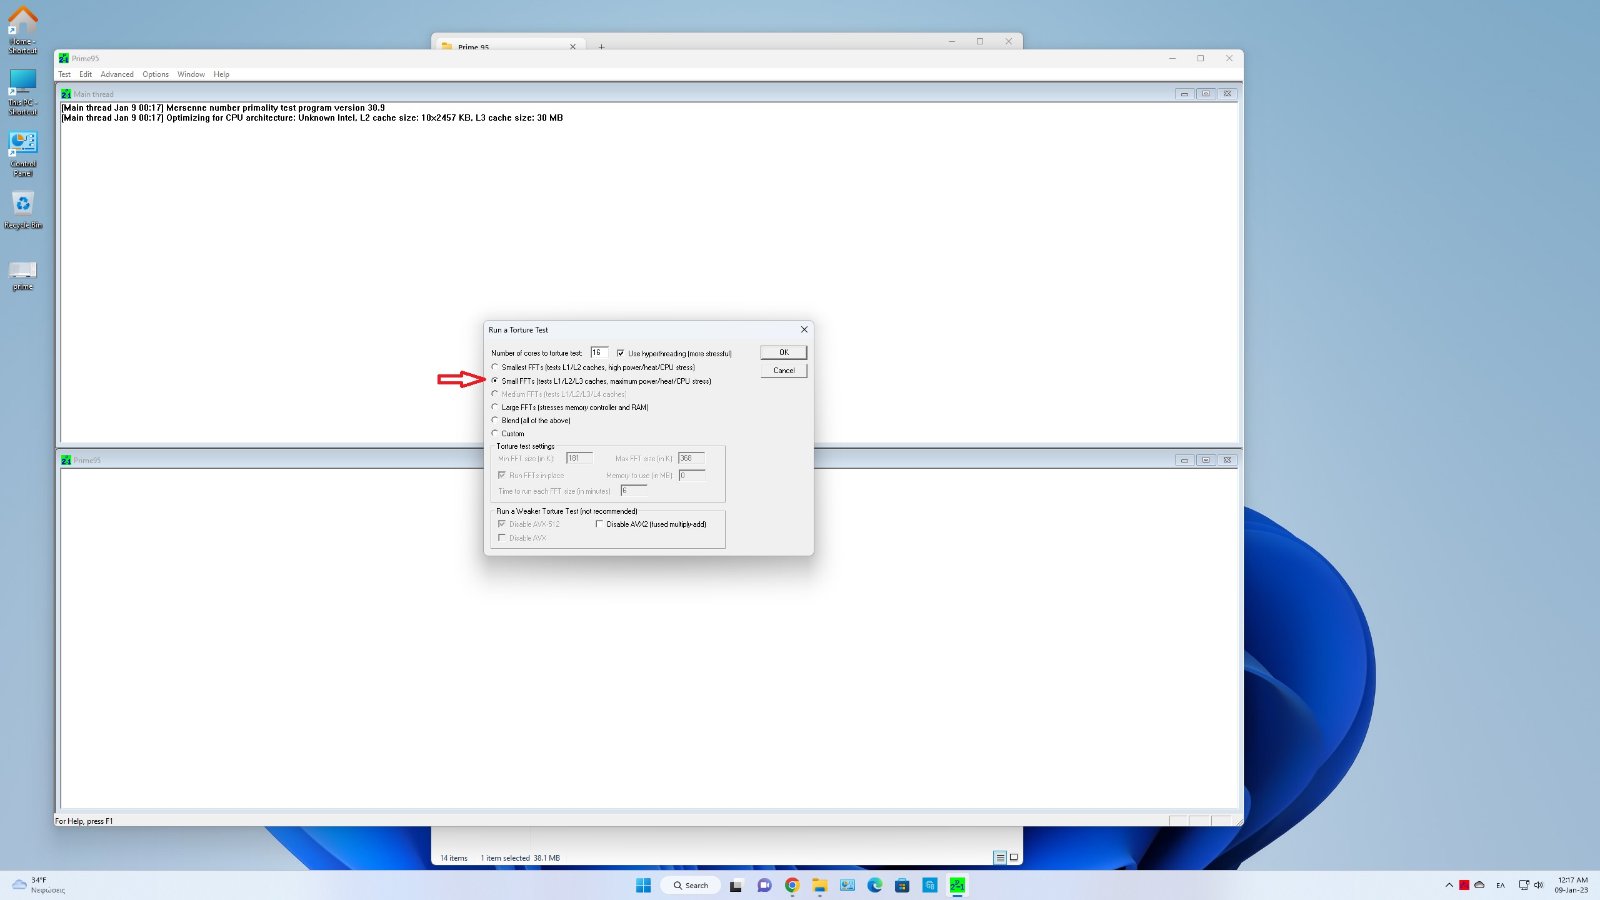Select the Blend (all of the above) option

[495, 420]
